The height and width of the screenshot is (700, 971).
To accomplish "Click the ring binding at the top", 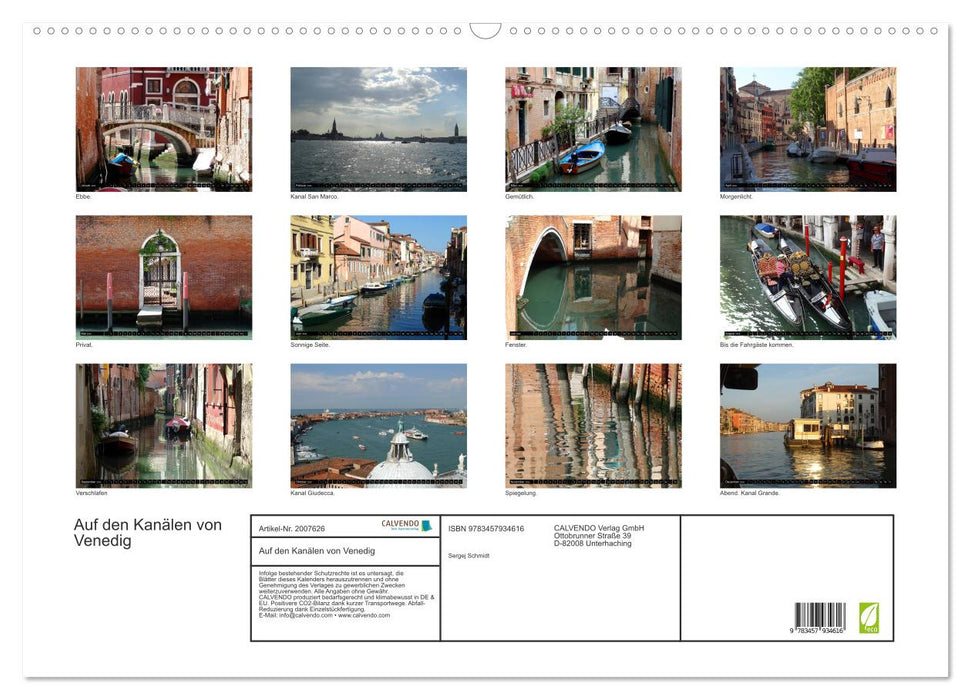I will pyautogui.click(x=485, y=32).
